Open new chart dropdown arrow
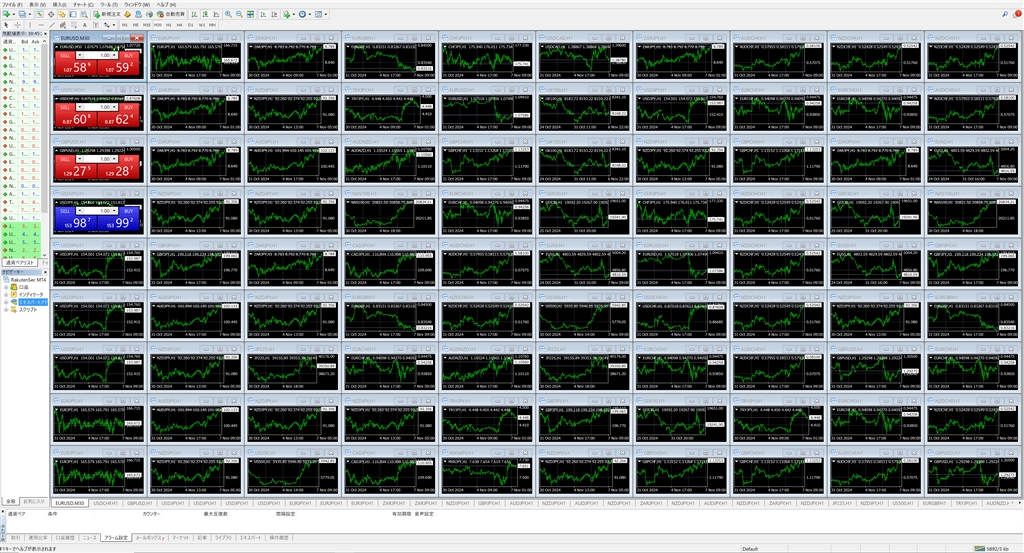This screenshot has height=553, width=1024. click(x=14, y=14)
